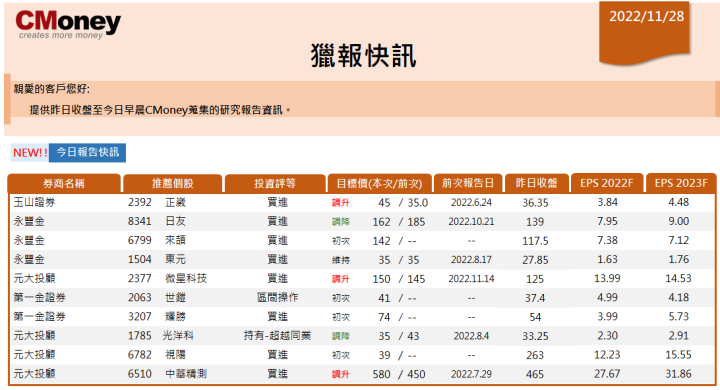
Task: Click stock 6799 來頡
Action: click(x=157, y=240)
